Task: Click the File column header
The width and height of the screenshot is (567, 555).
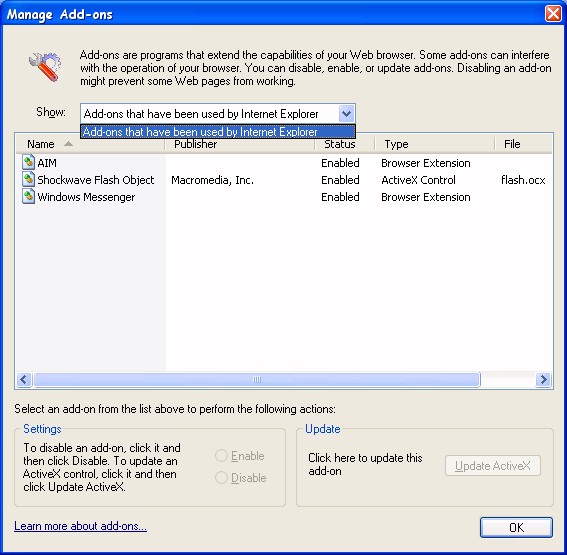Action: click(523, 144)
